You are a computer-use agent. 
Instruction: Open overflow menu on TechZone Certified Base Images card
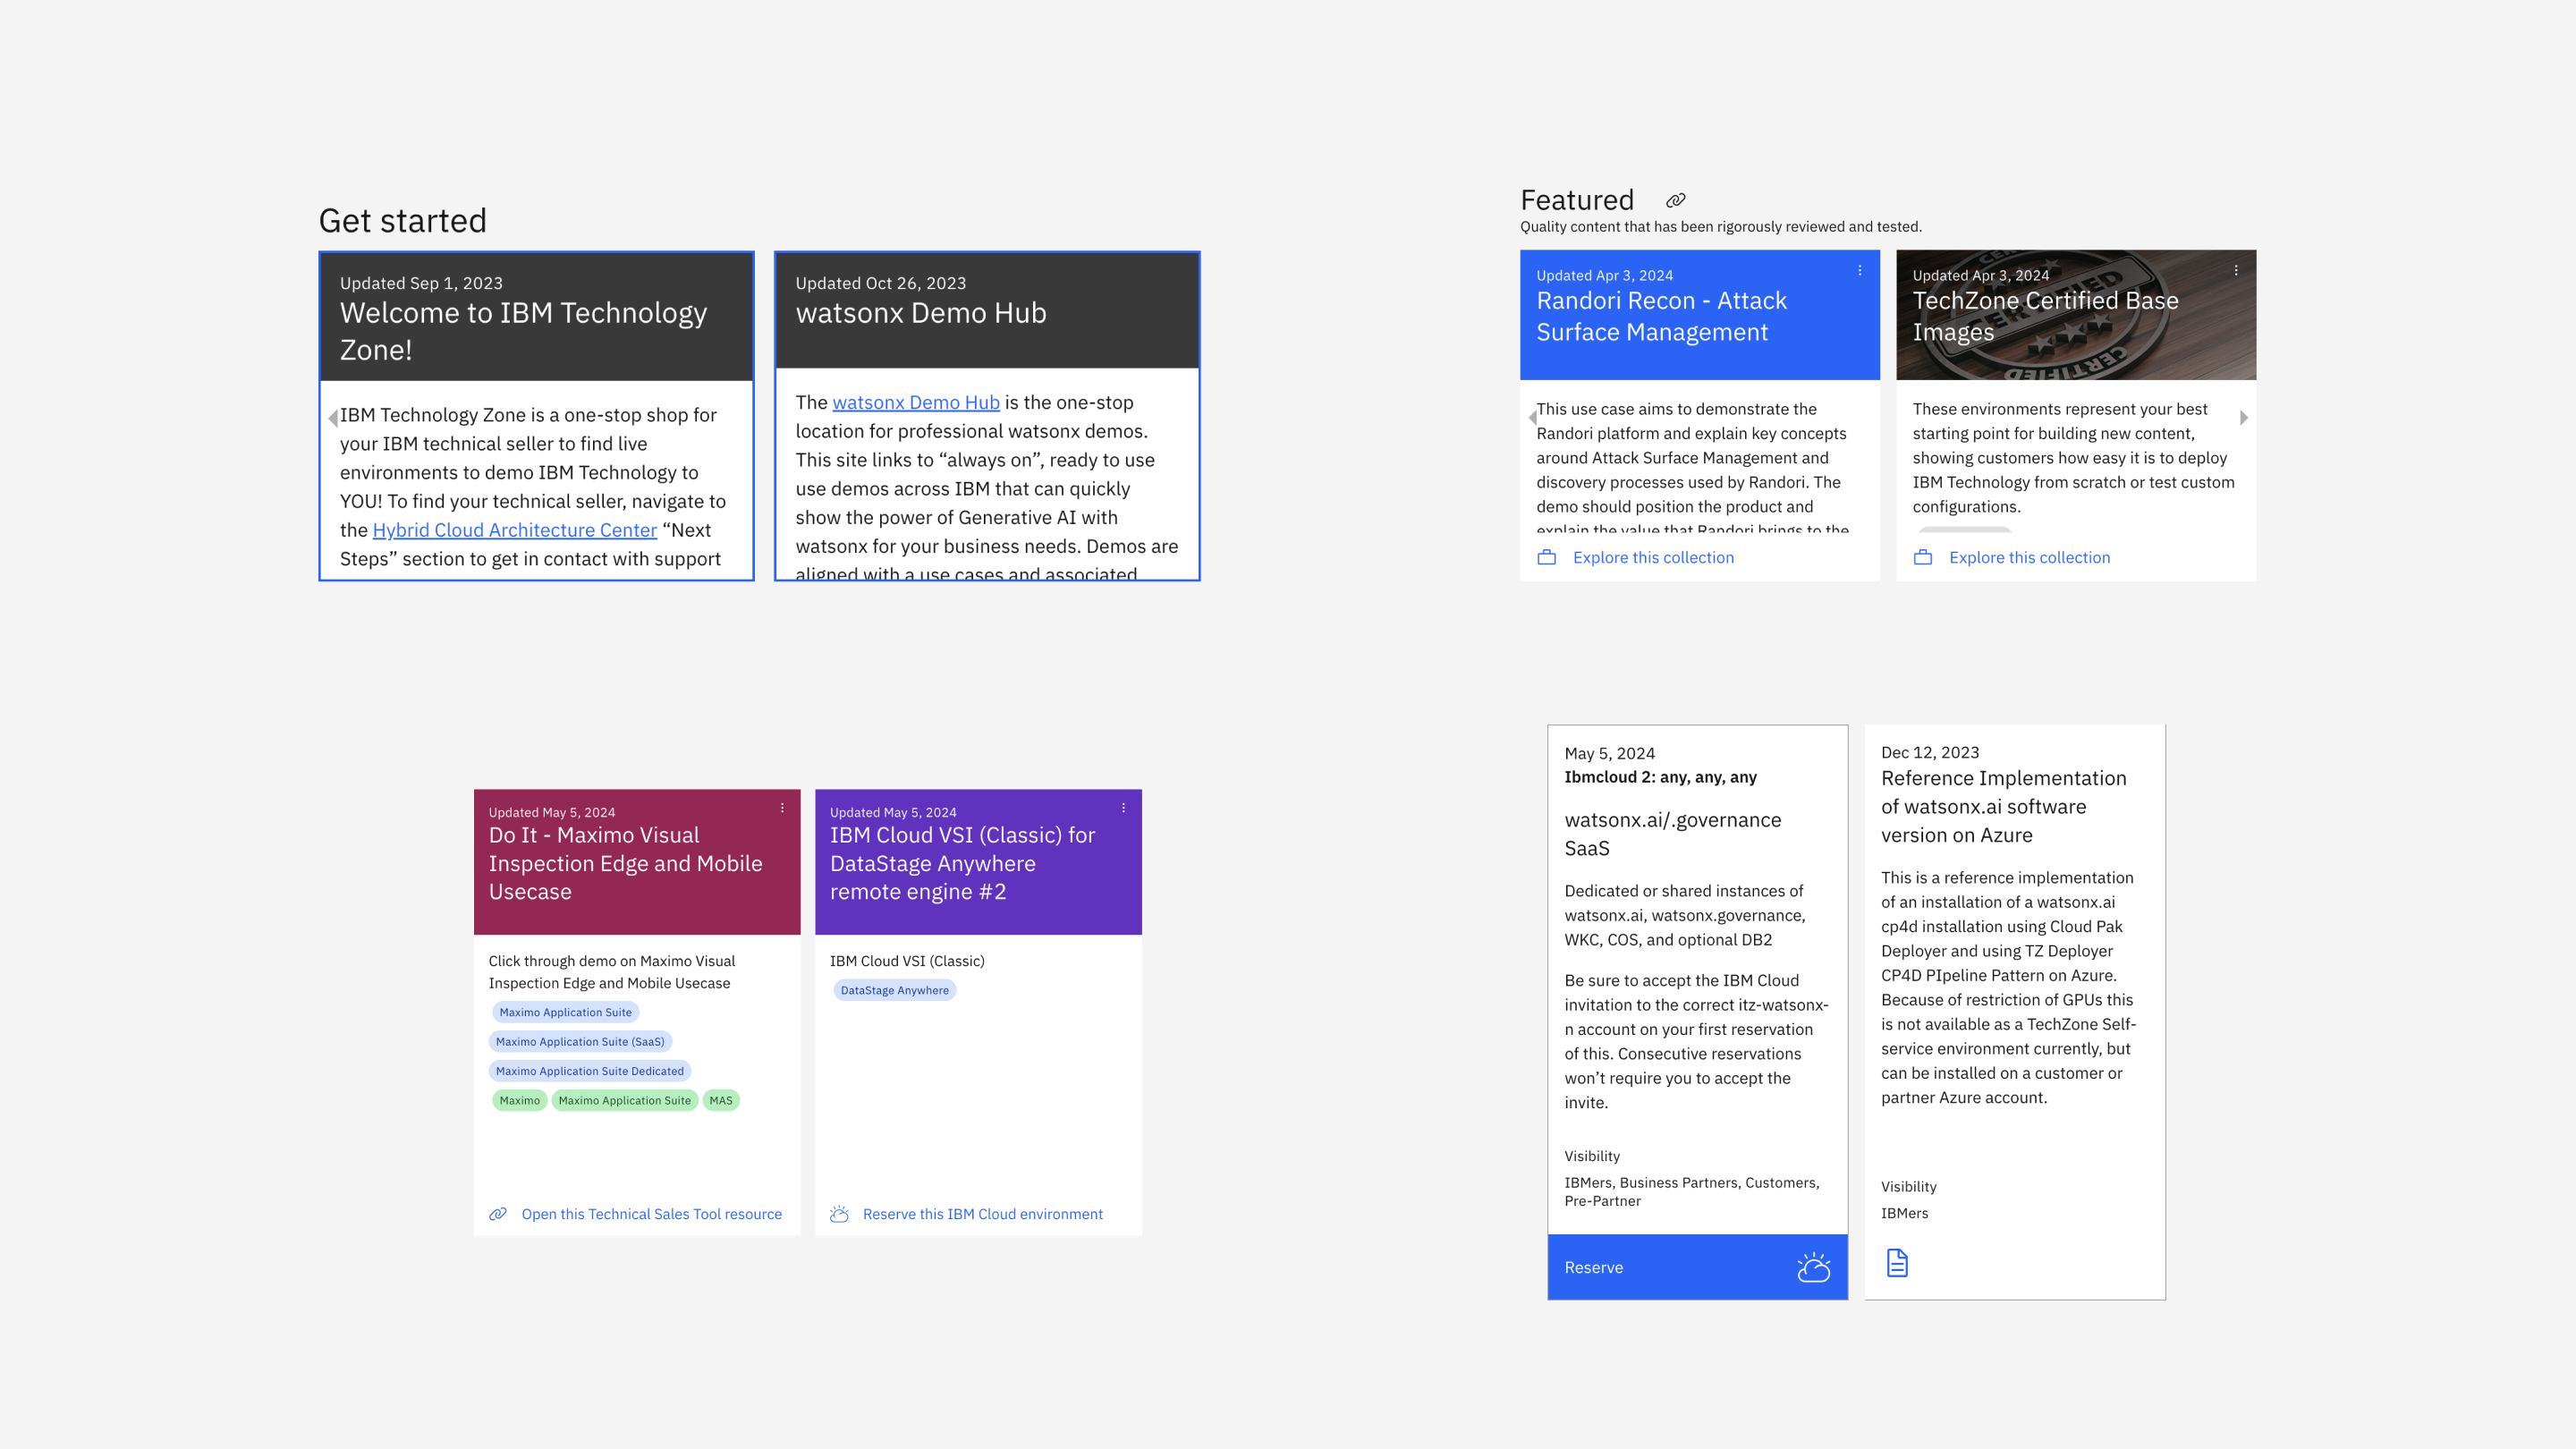[x=2236, y=271]
